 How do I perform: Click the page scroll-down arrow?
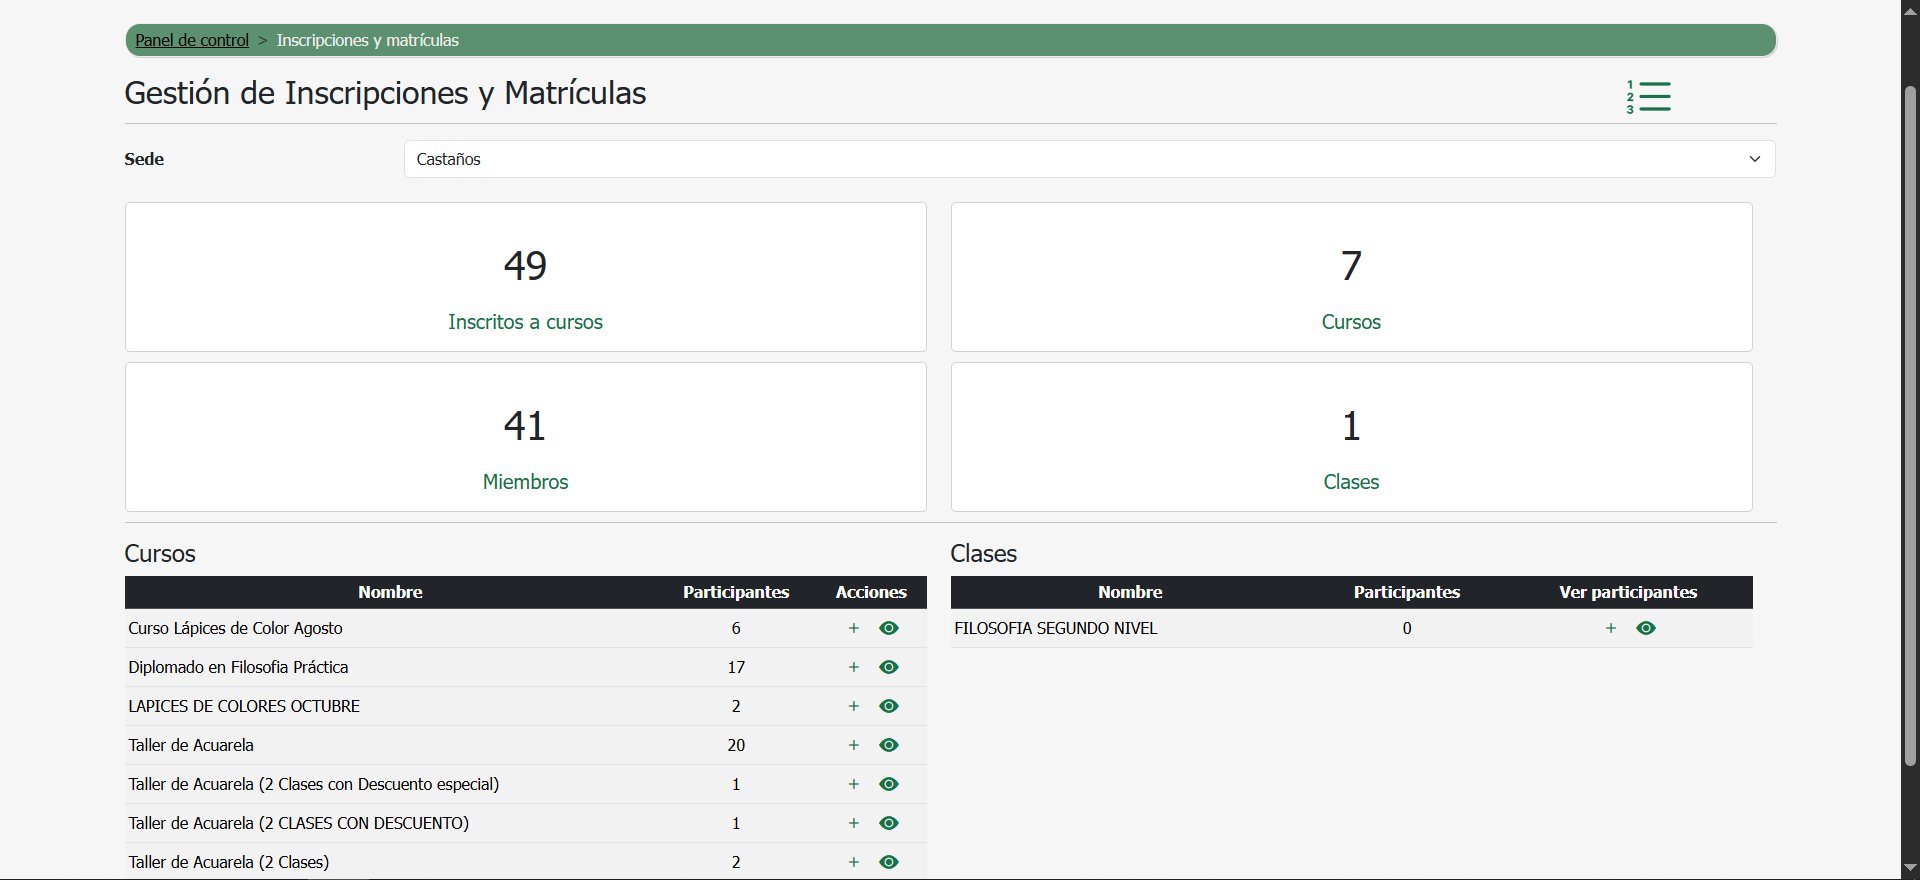coord(1910,868)
